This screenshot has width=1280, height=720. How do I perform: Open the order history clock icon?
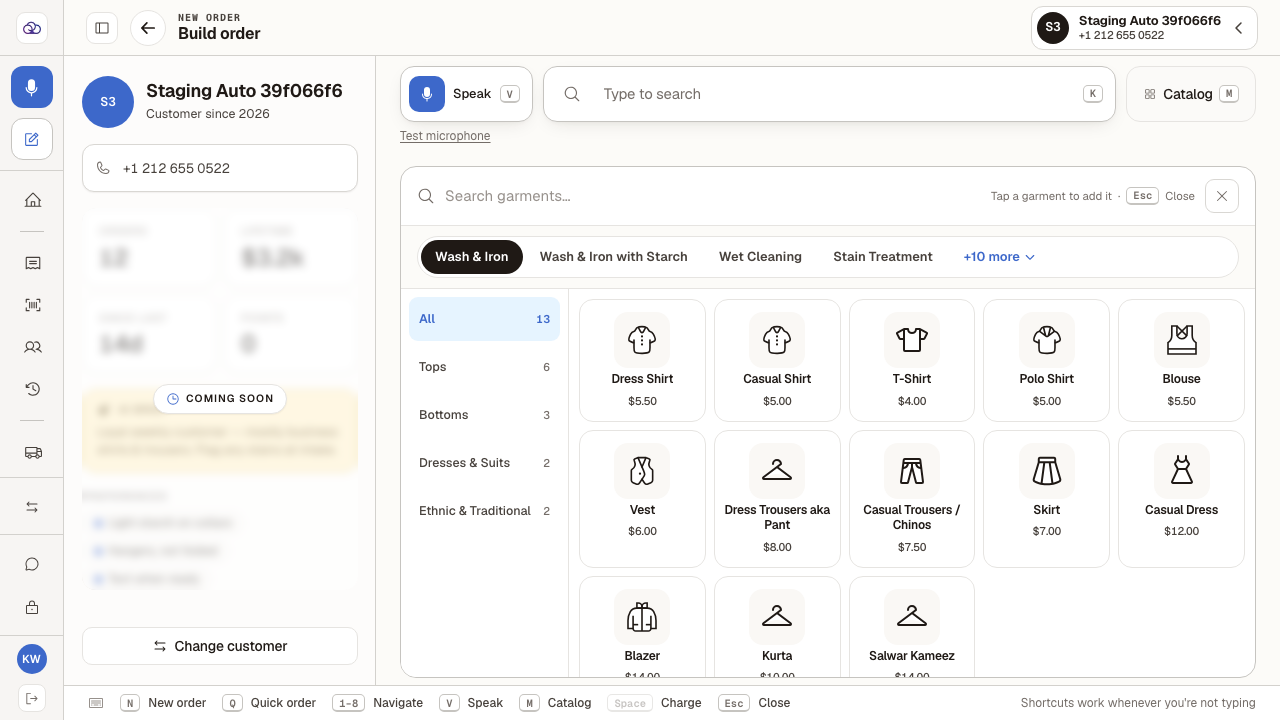point(32,389)
